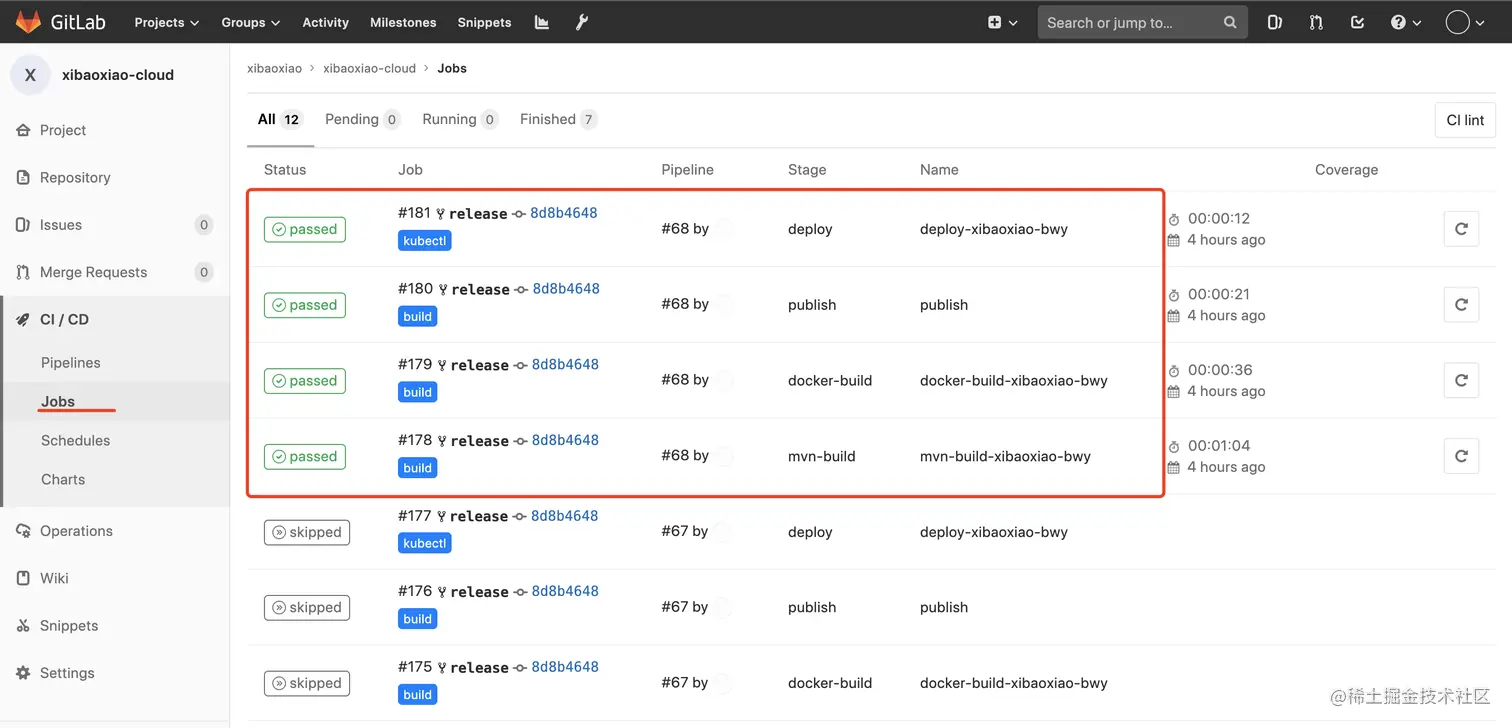Click the GitLab fox logo
This screenshot has height=728, width=1512.
[28, 21]
